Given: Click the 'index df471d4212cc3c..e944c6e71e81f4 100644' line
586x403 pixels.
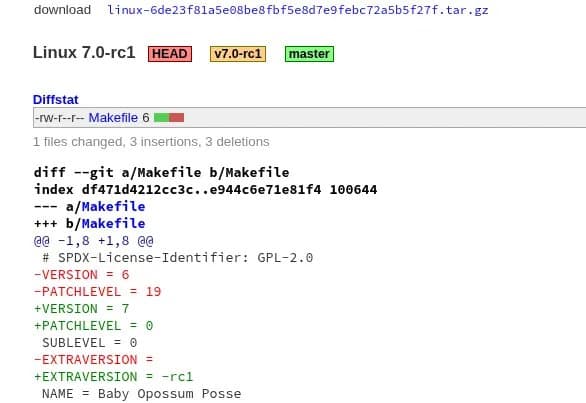Looking at the screenshot, I should point(205,190).
